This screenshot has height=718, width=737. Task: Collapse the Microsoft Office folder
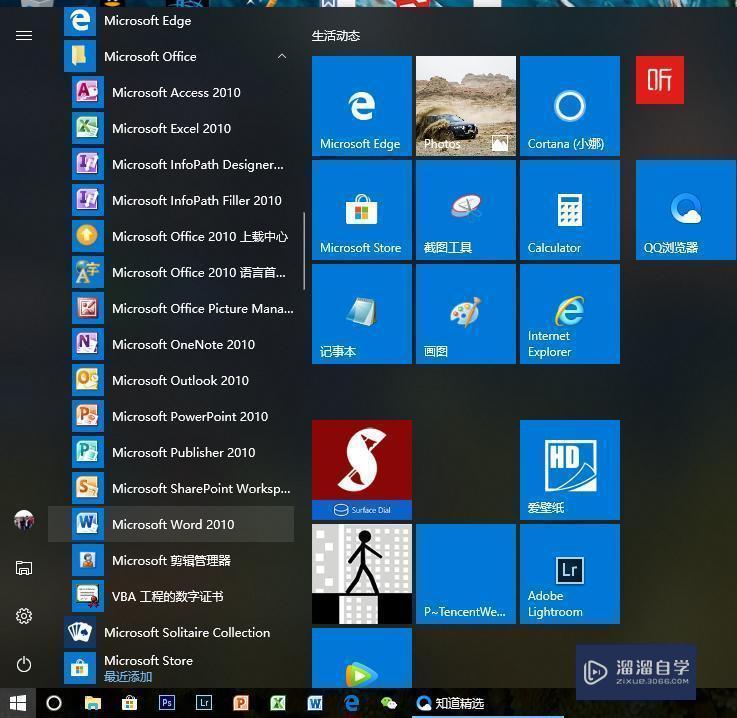[171, 56]
